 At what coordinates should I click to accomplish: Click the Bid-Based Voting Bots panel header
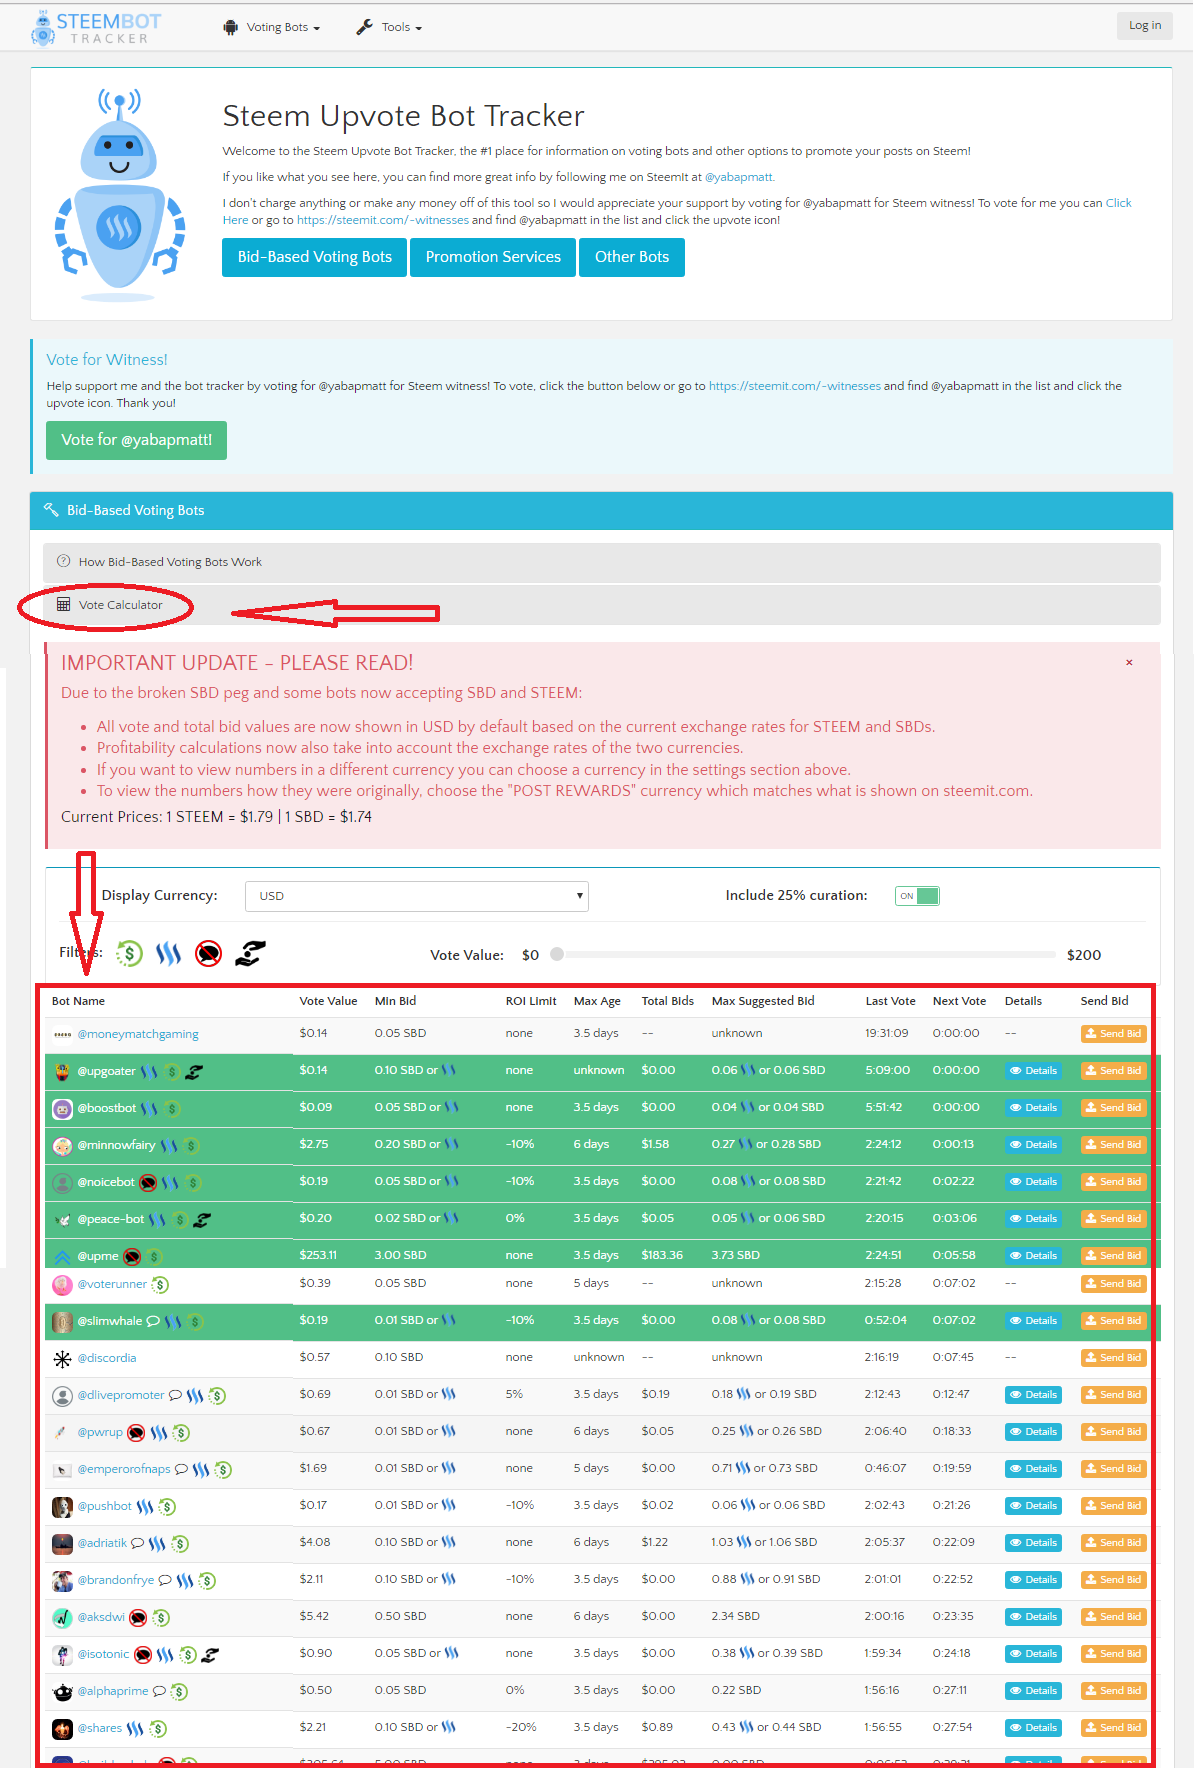(601, 510)
